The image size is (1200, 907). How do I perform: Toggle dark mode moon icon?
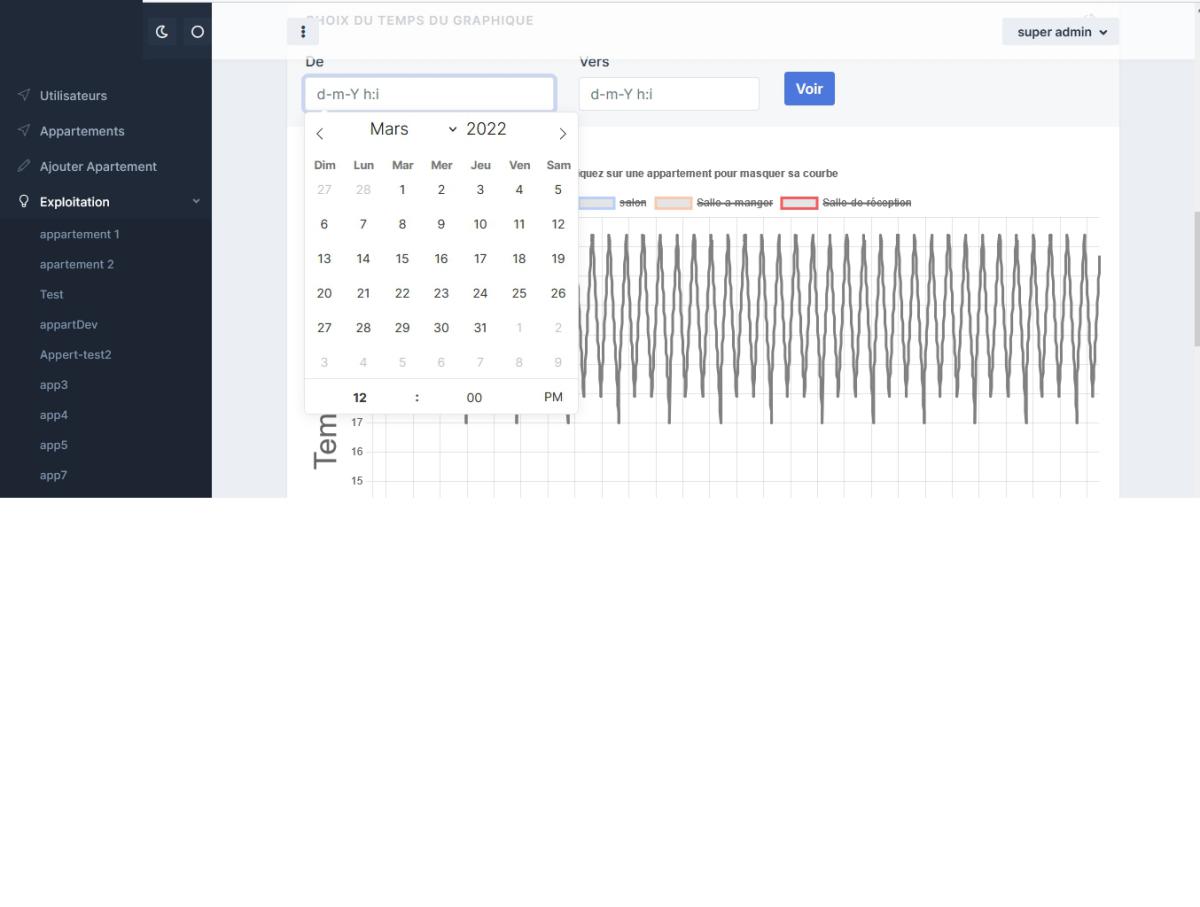tap(163, 32)
